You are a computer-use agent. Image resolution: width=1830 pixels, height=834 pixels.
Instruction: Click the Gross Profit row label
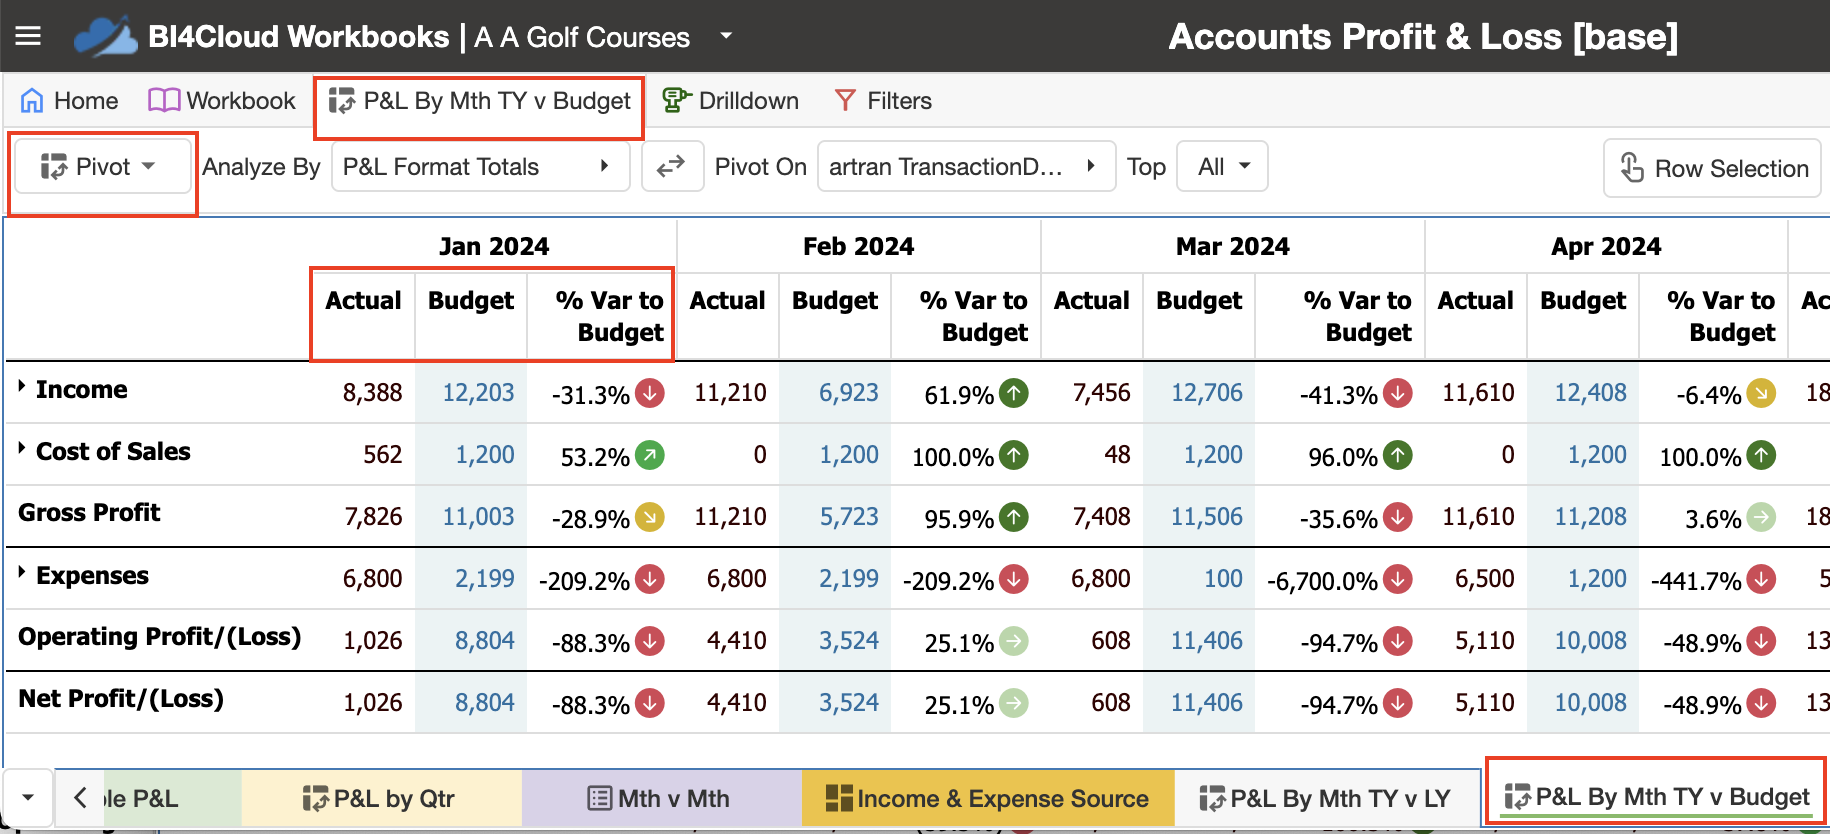(89, 513)
